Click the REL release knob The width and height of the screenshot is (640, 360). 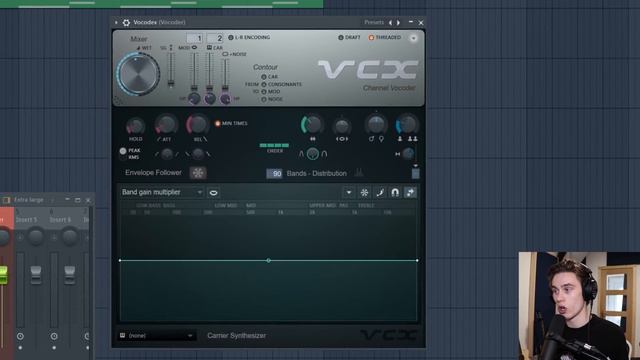click(198, 124)
